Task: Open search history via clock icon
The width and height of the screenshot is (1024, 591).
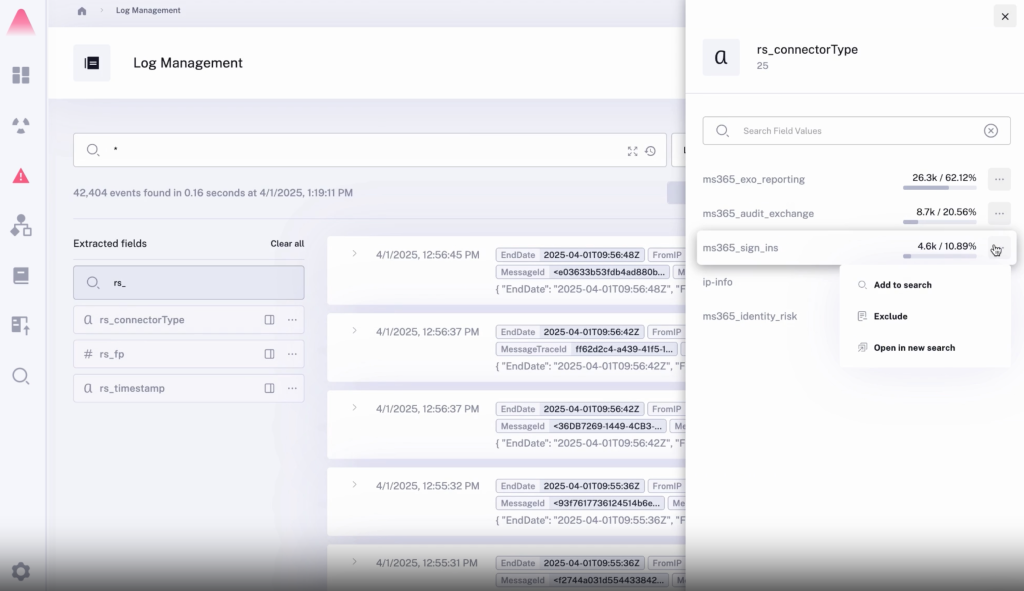Action: [x=652, y=151]
